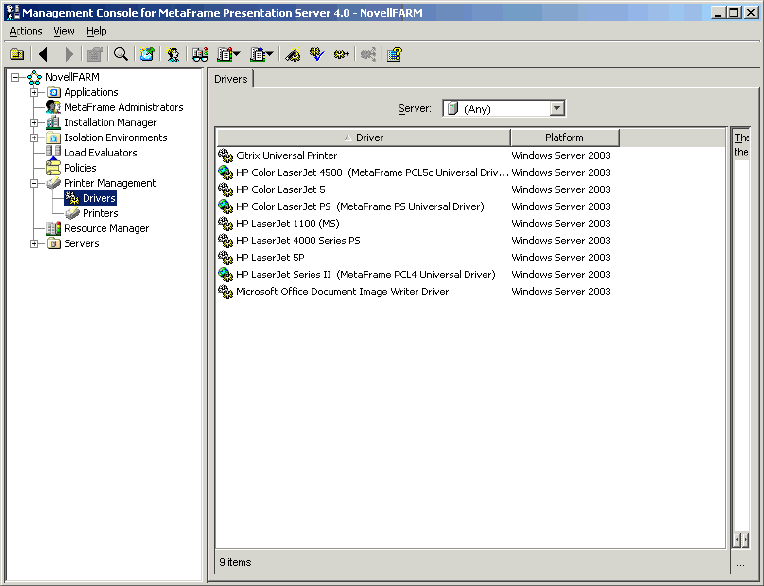Select Policies in the tree
The image size is (764, 586).
pyautogui.click(x=80, y=168)
